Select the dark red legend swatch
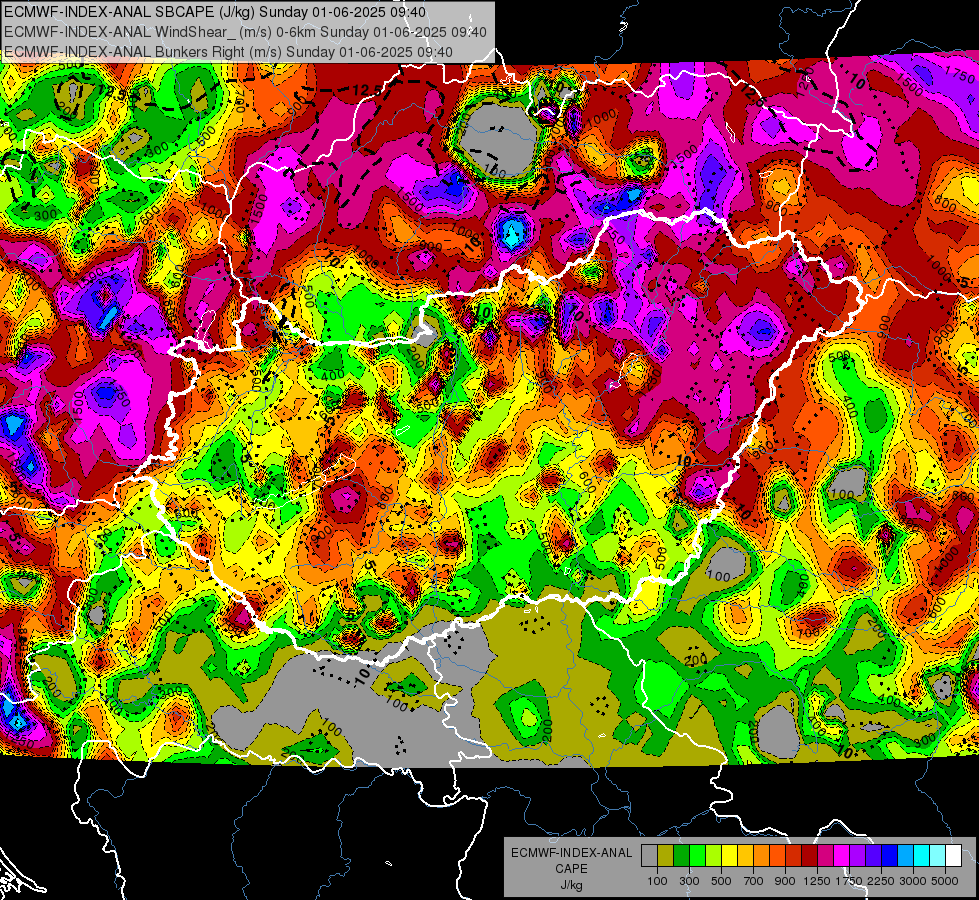The height and width of the screenshot is (900, 979). pos(809,856)
